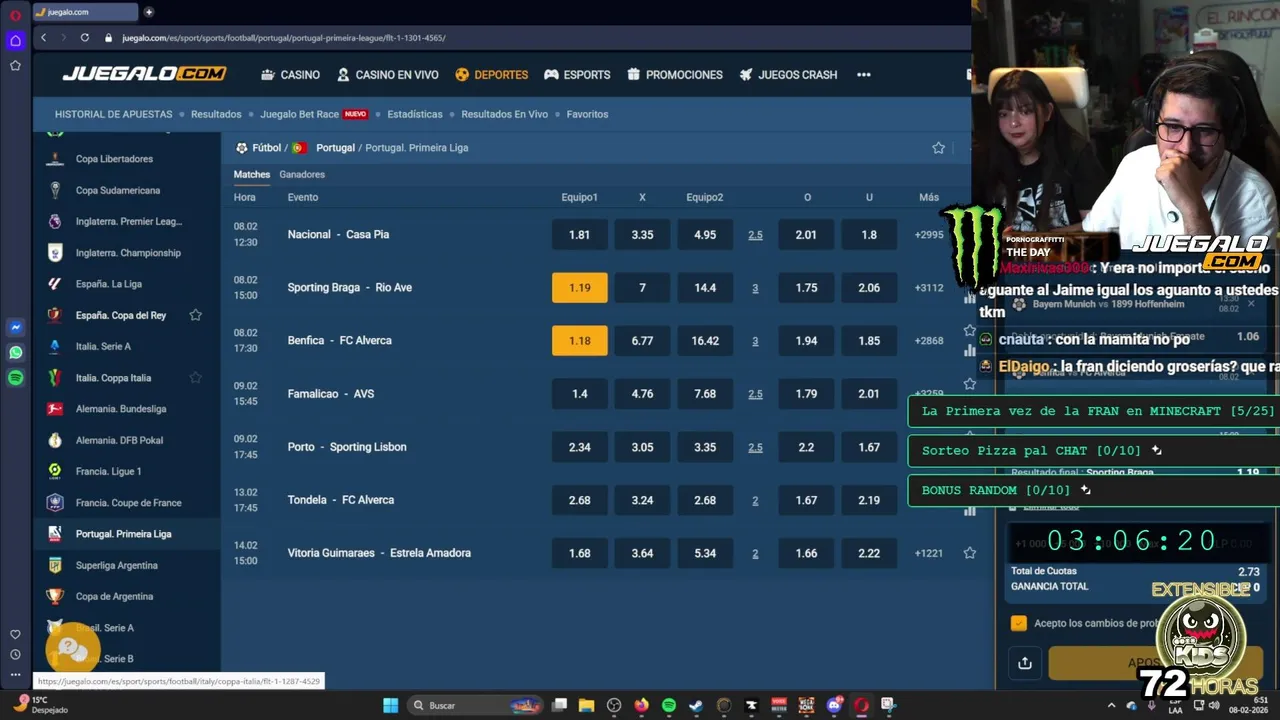Image resolution: width=1280 pixels, height=720 pixels.
Task: Select the DEPORTES tab
Action: pos(491,75)
